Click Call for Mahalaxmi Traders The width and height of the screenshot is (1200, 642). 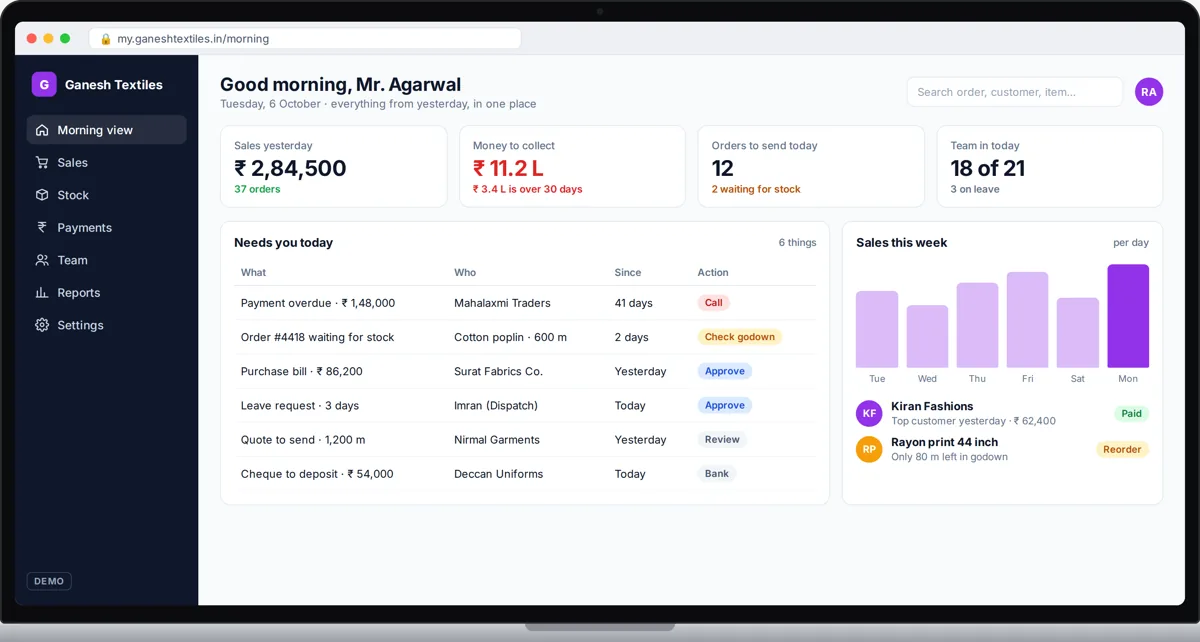[x=714, y=303]
